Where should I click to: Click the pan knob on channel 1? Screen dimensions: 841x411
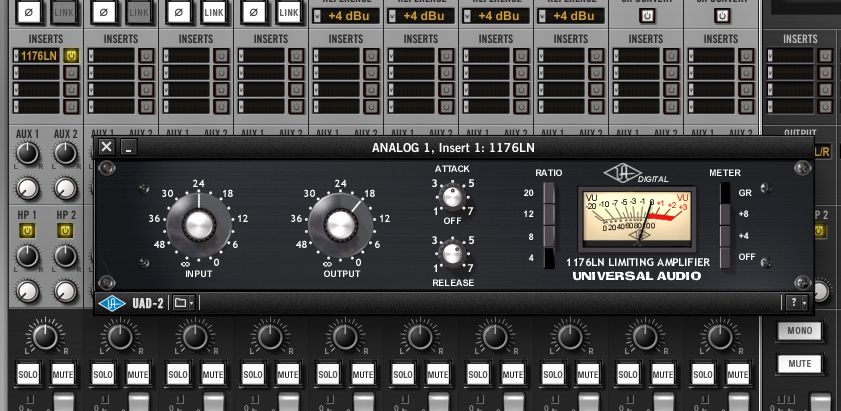[x=45, y=336]
